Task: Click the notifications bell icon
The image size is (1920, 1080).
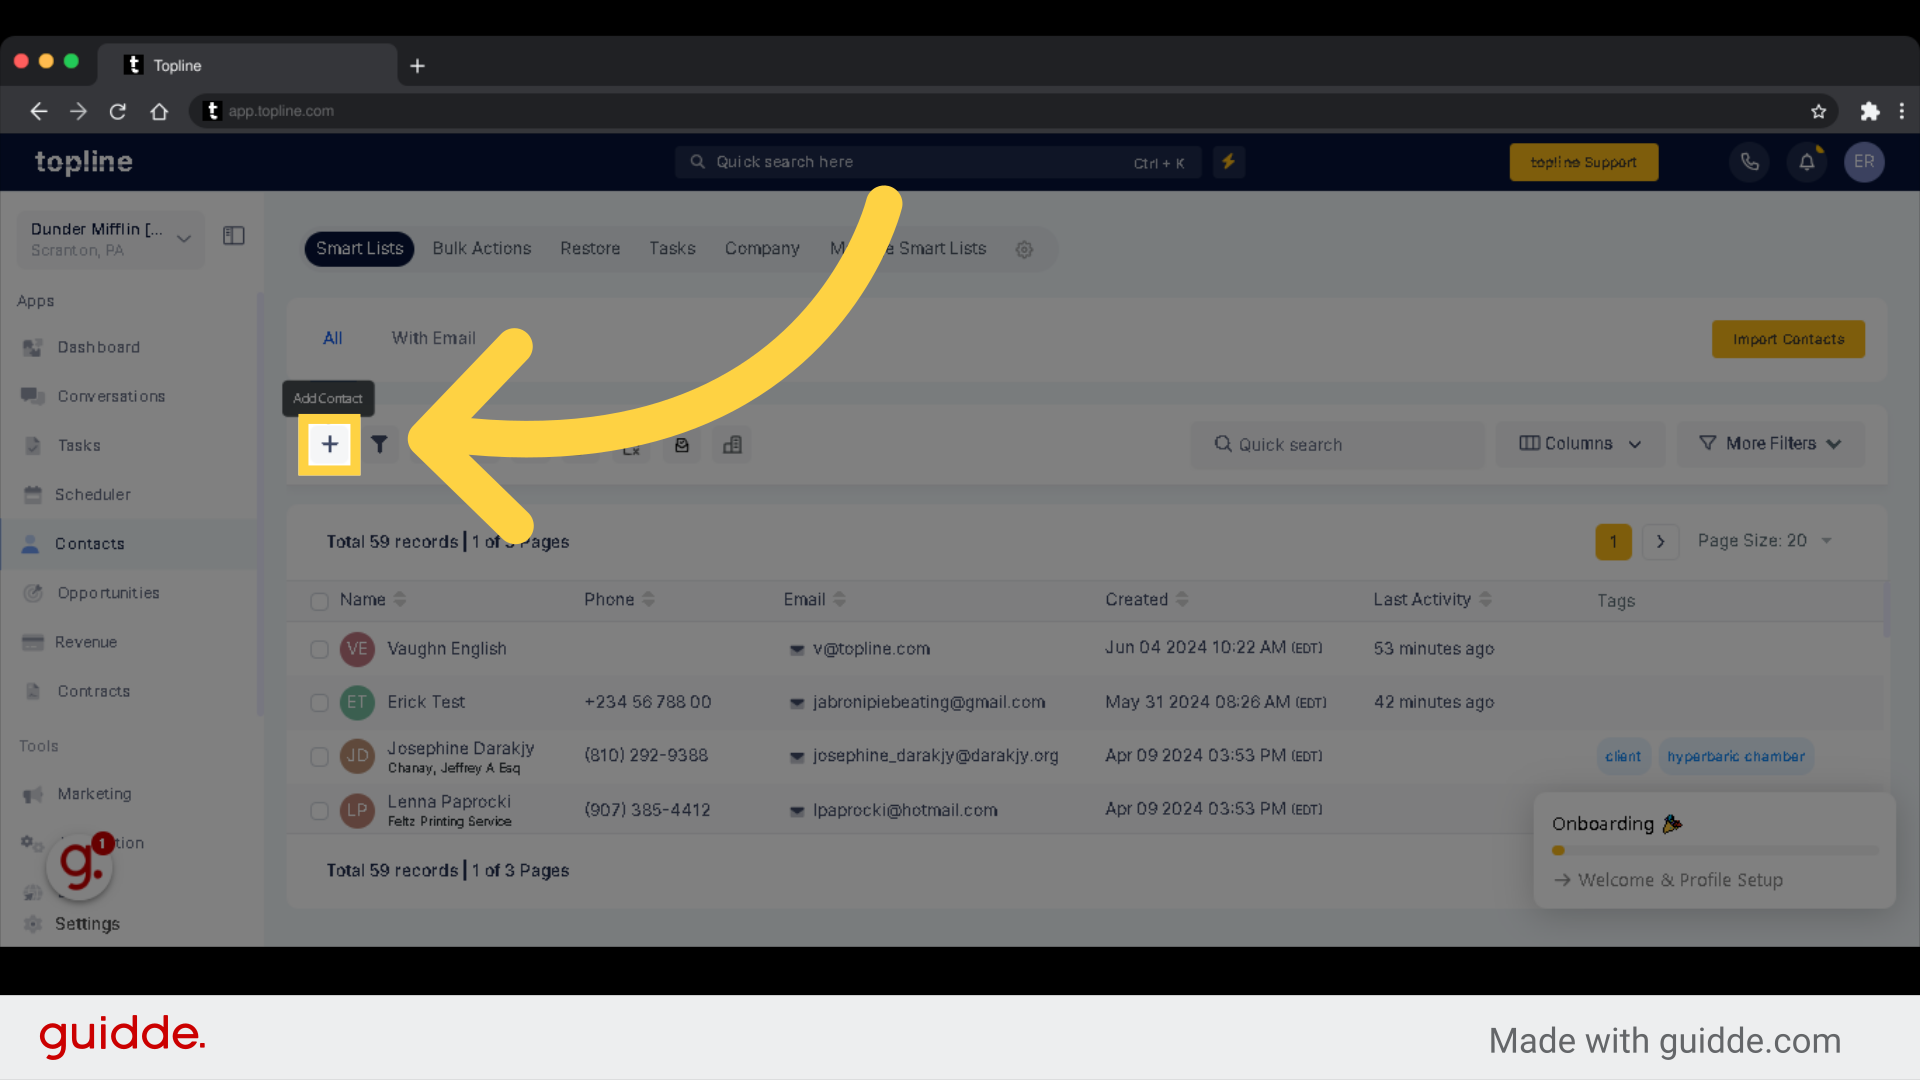Action: click(1807, 161)
